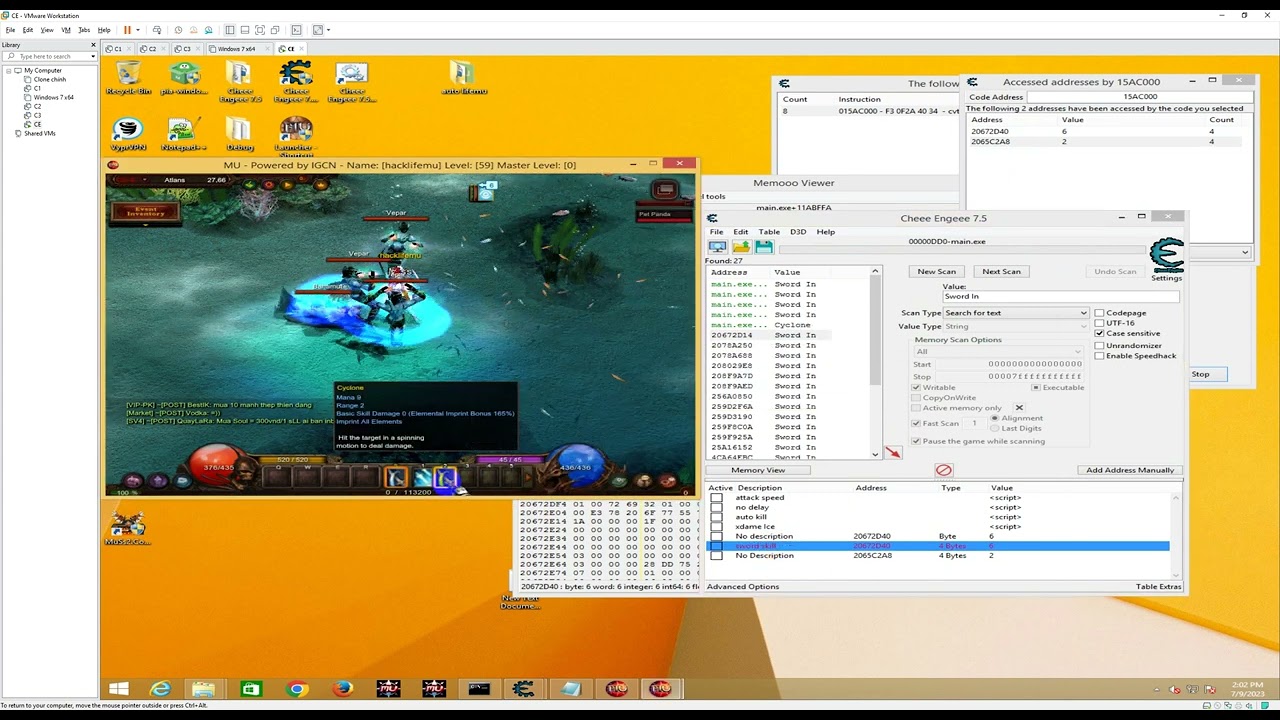Open auto lifemu folder on desktop
This screenshot has width=1280, height=720.
(463, 78)
